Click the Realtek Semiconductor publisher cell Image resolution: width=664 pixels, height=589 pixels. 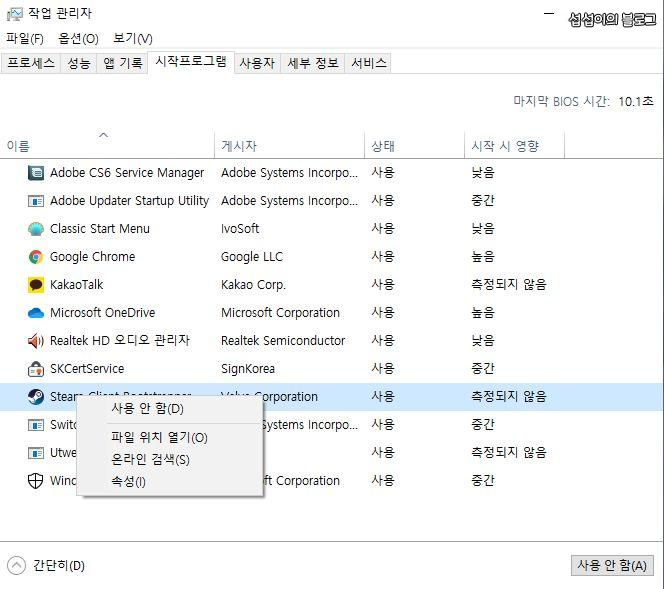pos(283,340)
